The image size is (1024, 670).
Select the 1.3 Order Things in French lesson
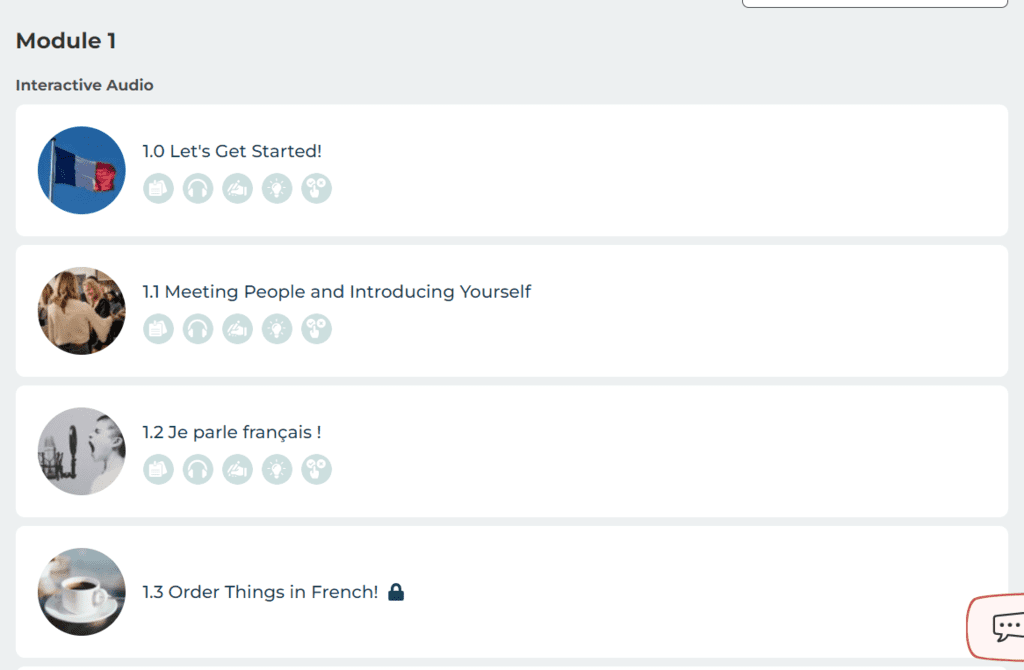pos(260,592)
